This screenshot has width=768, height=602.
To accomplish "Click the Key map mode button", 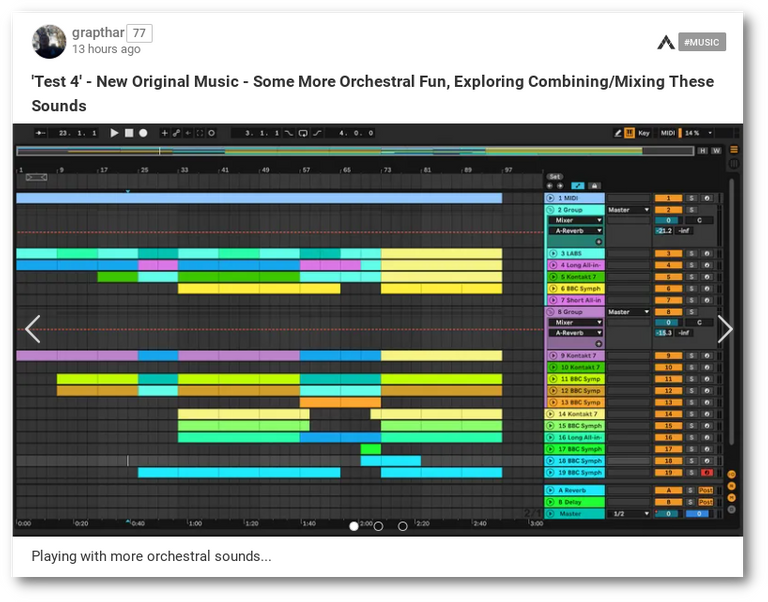I will point(644,133).
